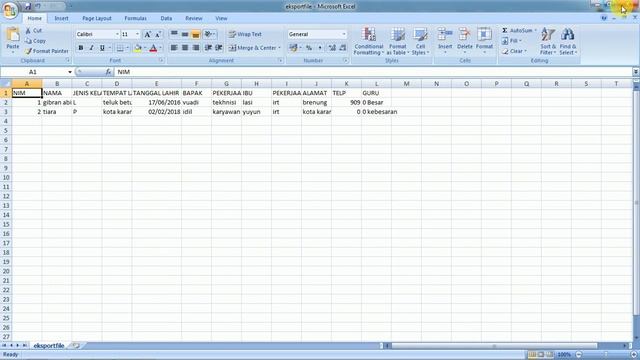Open Format as Table gallery
Viewport: 640px width, 360px height.
pyautogui.click(x=398, y=41)
